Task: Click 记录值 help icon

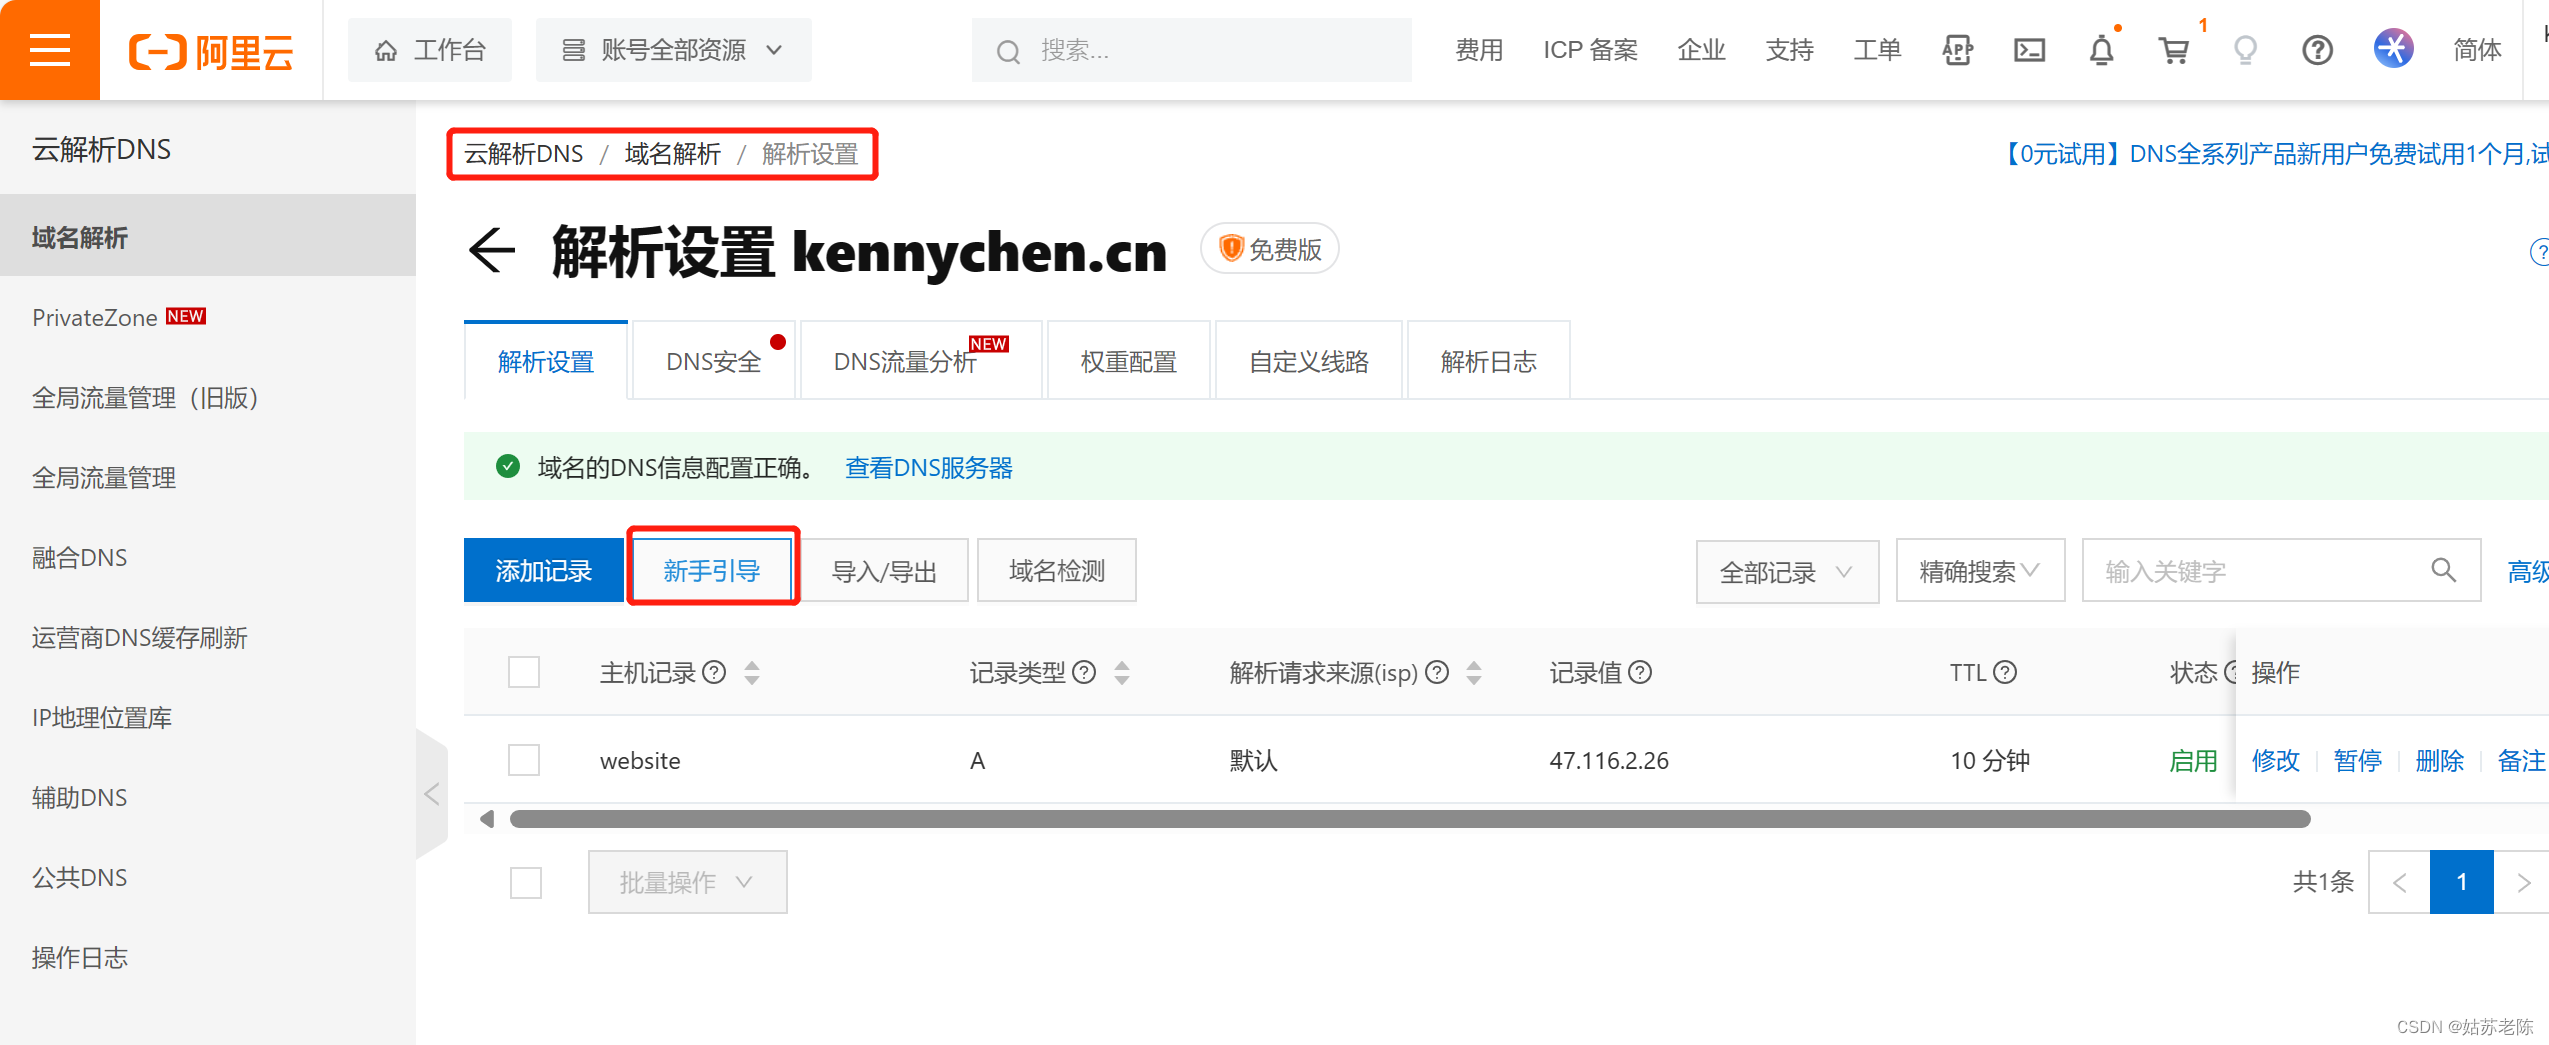Action: (1640, 672)
